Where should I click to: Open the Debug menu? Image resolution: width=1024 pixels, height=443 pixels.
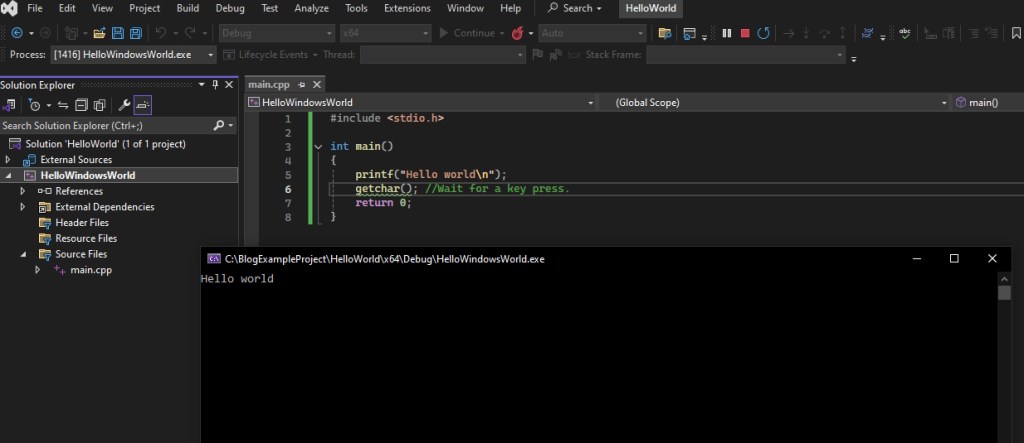[x=229, y=8]
